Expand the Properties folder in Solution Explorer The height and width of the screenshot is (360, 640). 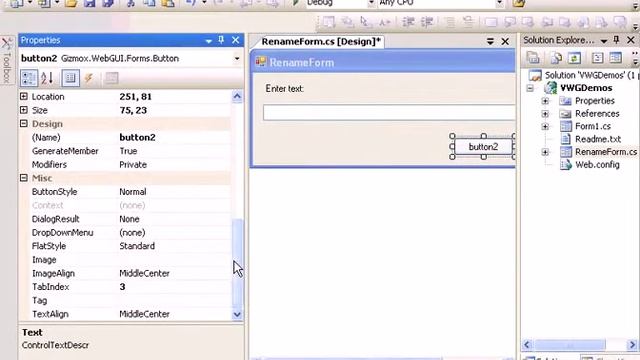(x=545, y=101)
